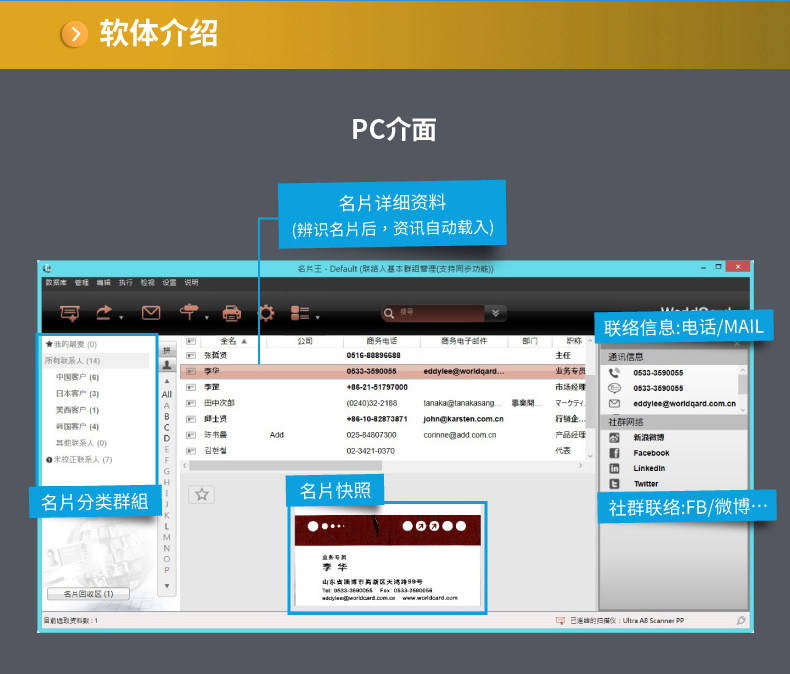Toggle the favorite star button above card image
This screenshot has width=790, height=674.
[x=202, y=494]
